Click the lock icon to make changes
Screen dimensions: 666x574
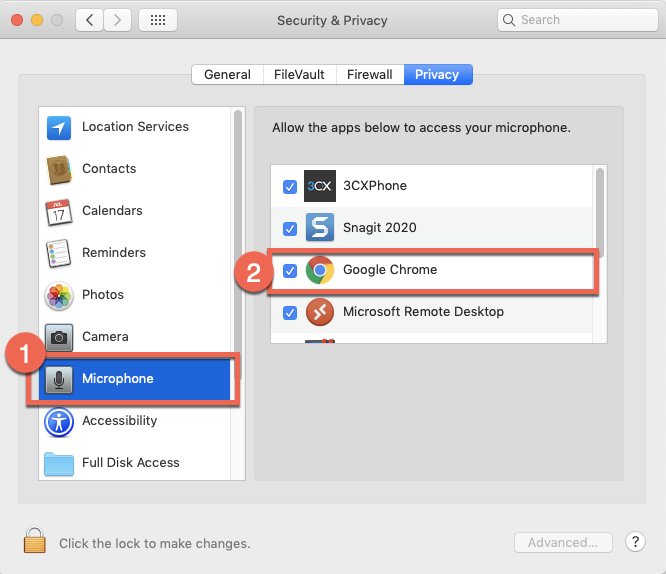[35, 541]
